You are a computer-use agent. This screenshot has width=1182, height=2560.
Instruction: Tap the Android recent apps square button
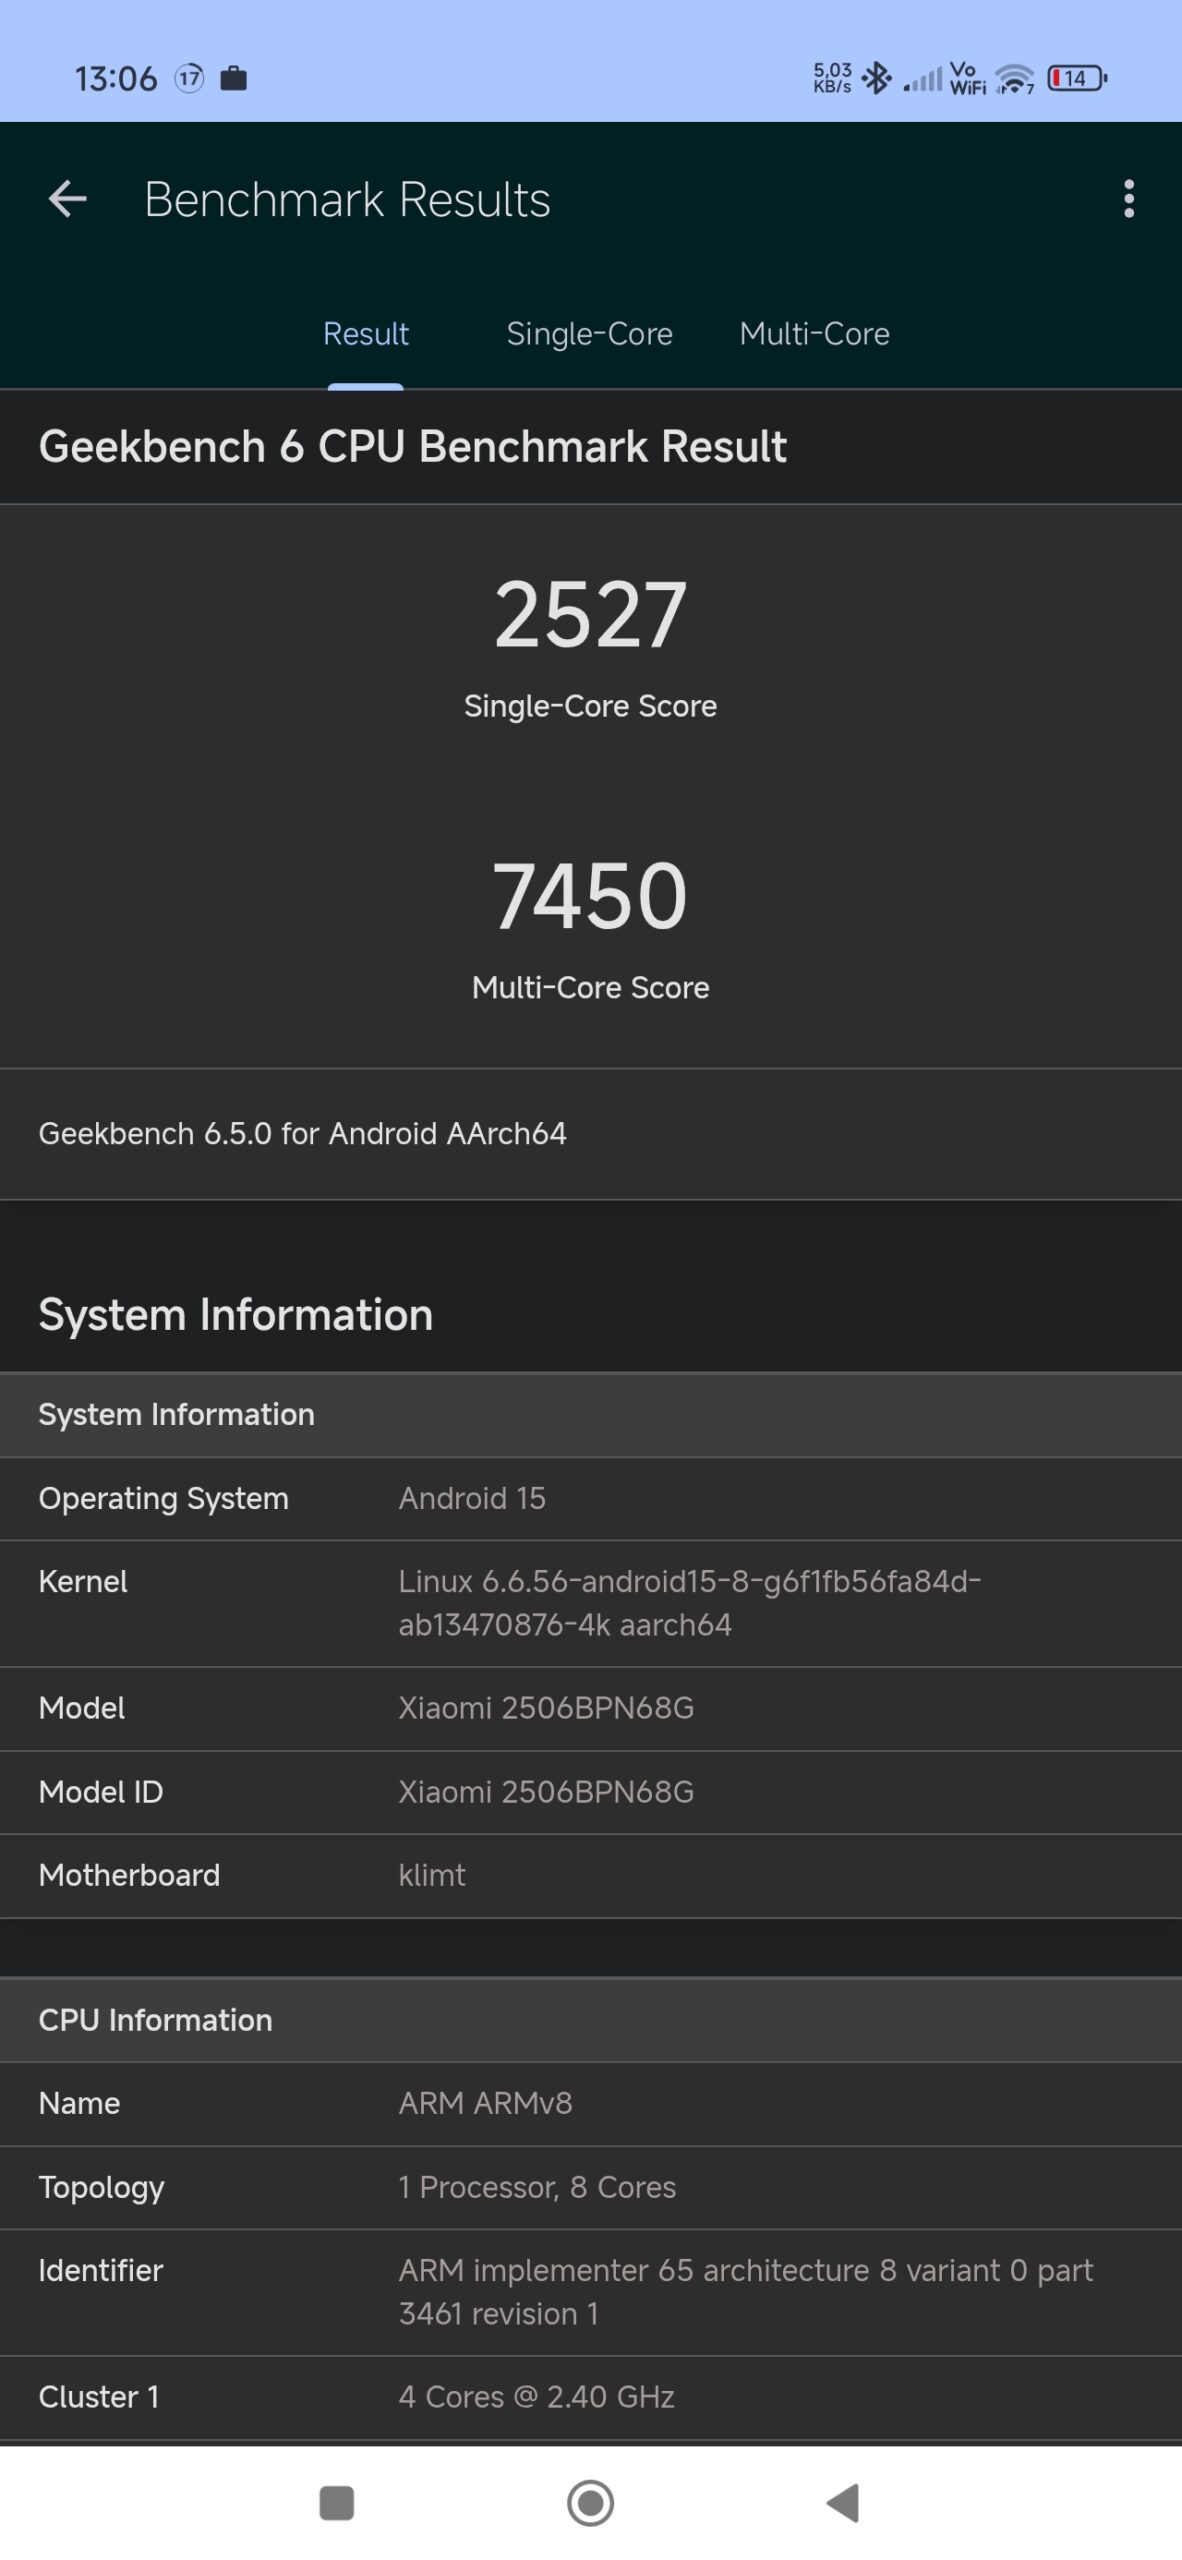coord(336,2503)
